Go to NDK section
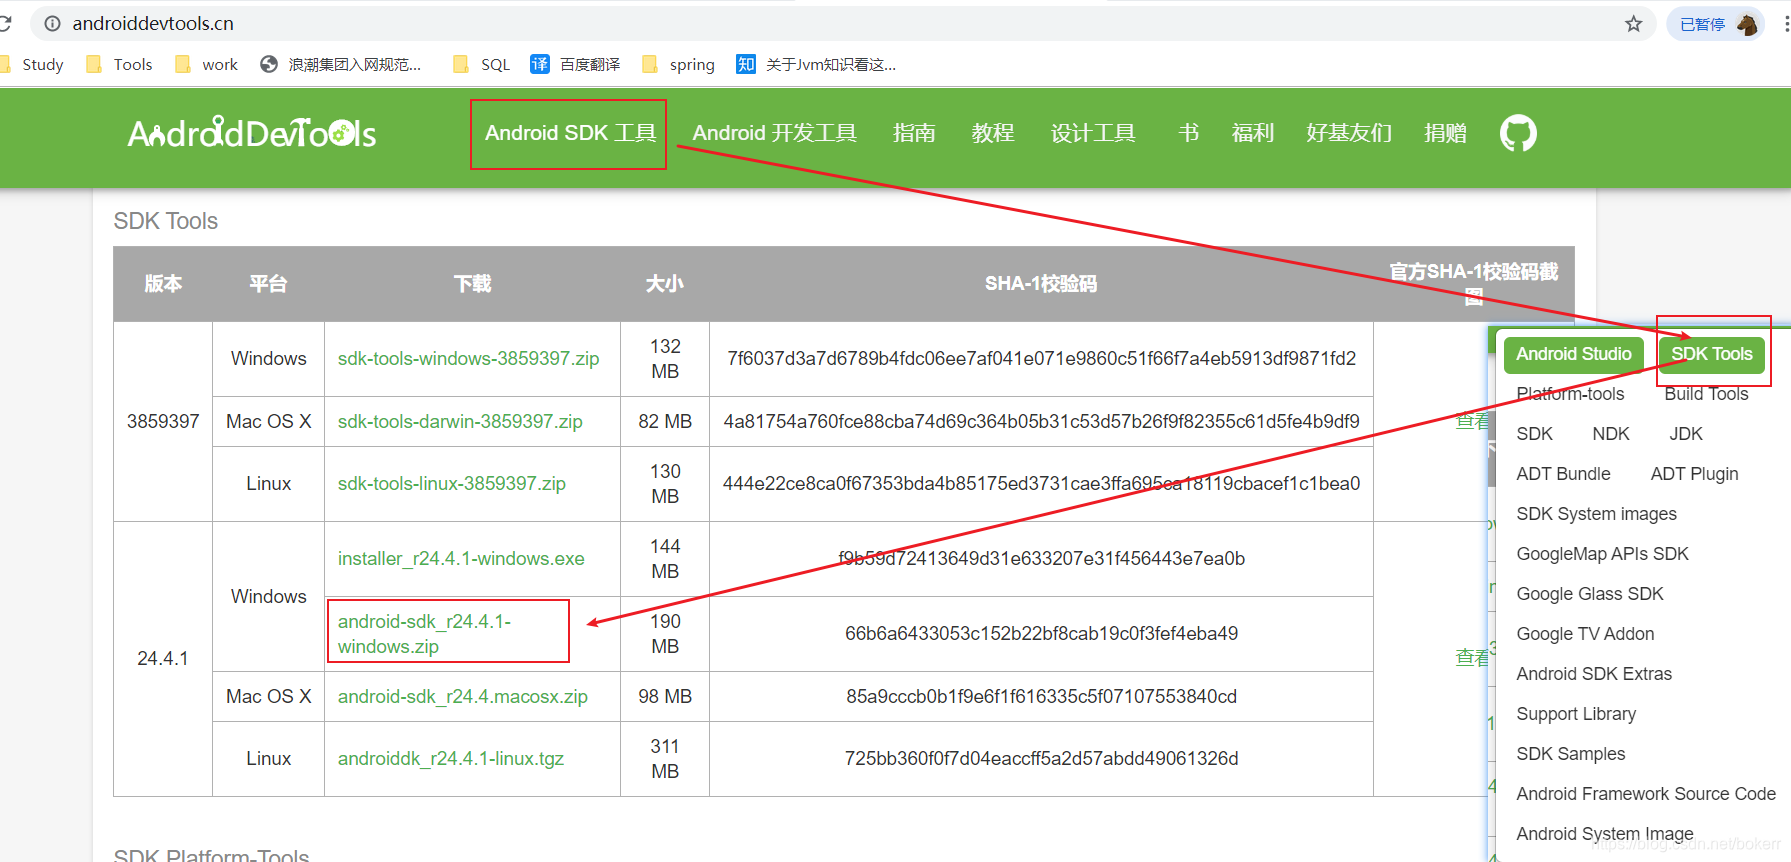 coord(1610,434)
